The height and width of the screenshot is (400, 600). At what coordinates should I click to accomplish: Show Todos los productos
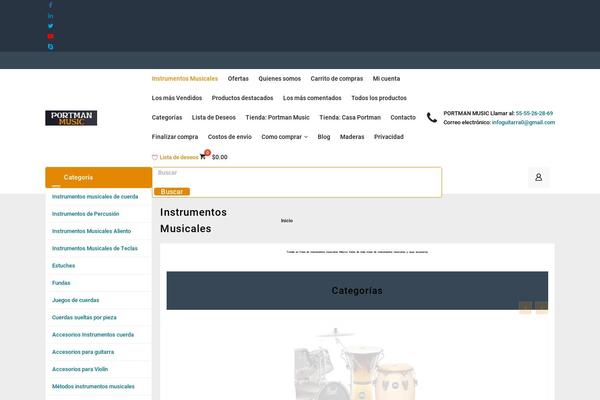click(379, 98)
